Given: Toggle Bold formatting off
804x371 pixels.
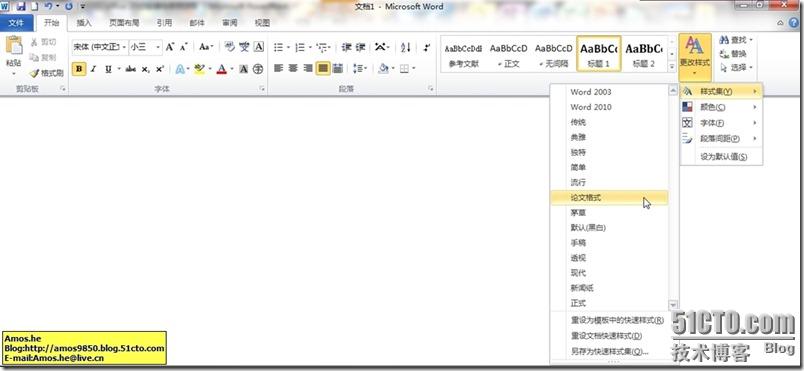Looking at the screenshot, I should coord(79,69).
